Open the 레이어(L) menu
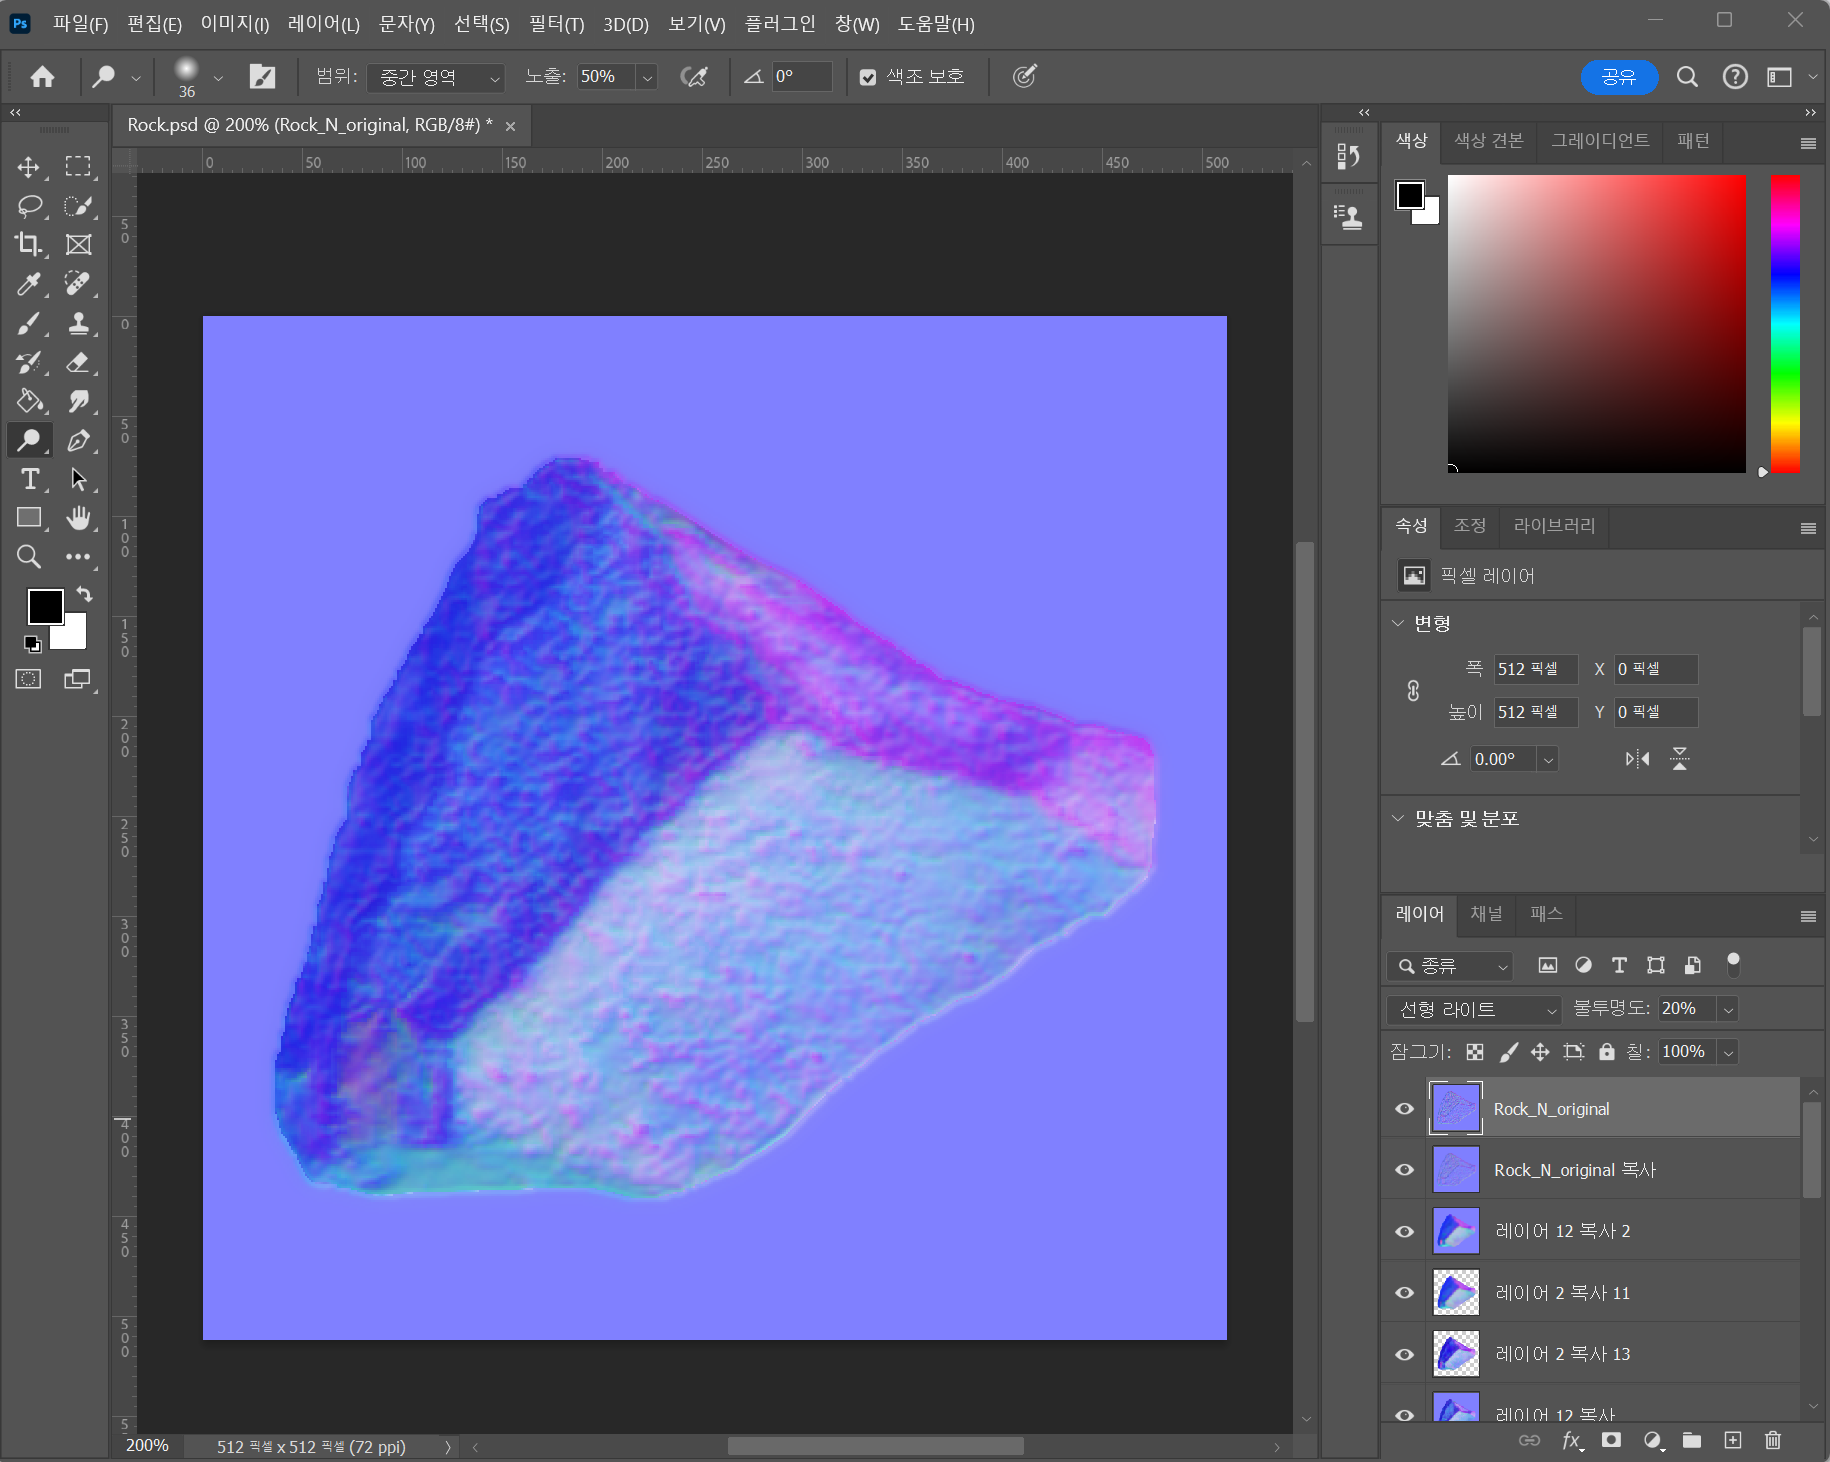Image resolution: width=1830 pixels, height=1462 pixels. tap(323, 24)
